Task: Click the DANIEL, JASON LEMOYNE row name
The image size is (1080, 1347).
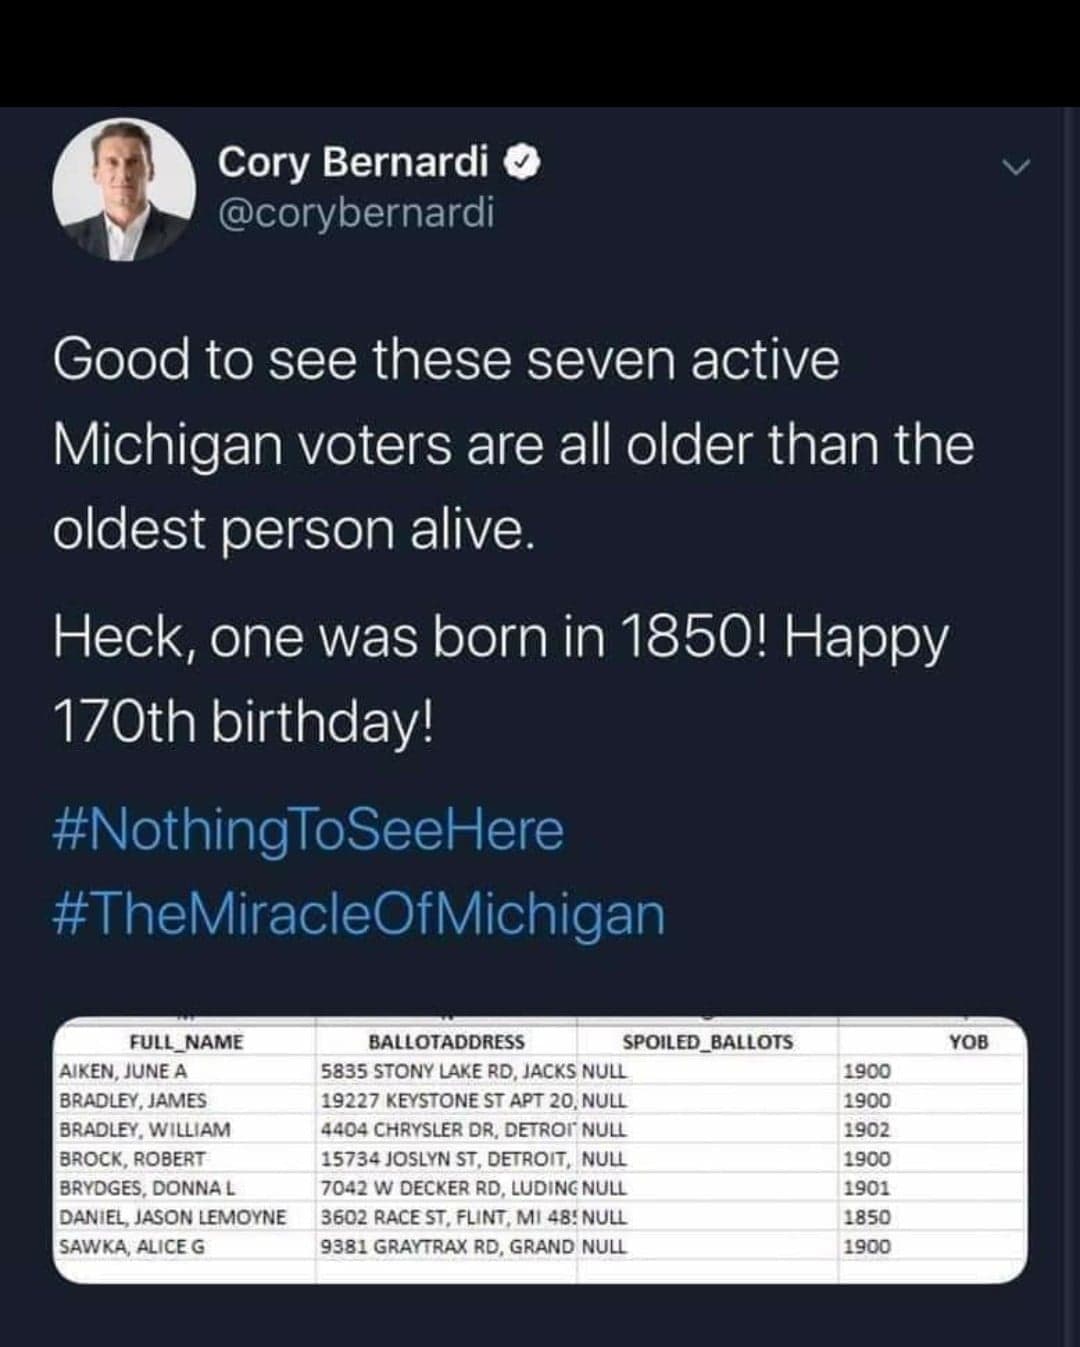Action: (173, 1217)
